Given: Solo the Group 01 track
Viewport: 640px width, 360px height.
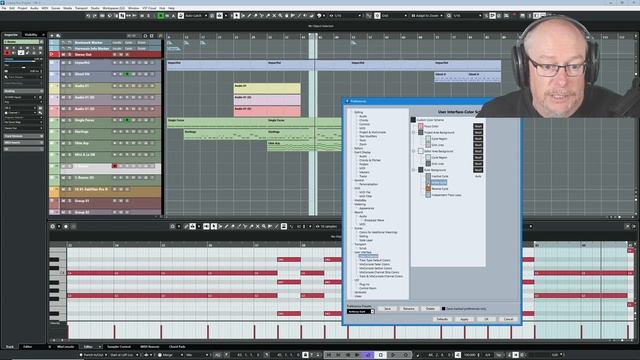Looking at the screenshot, I should (69, 201).
